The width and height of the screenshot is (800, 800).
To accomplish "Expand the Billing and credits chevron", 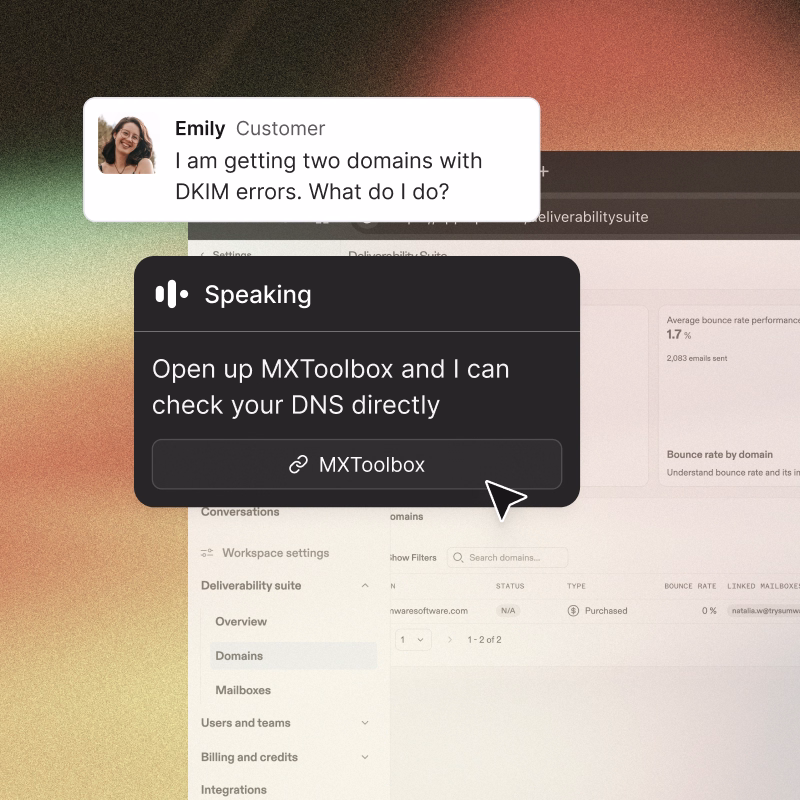I will pyautogui.click(x=365, y=757).
